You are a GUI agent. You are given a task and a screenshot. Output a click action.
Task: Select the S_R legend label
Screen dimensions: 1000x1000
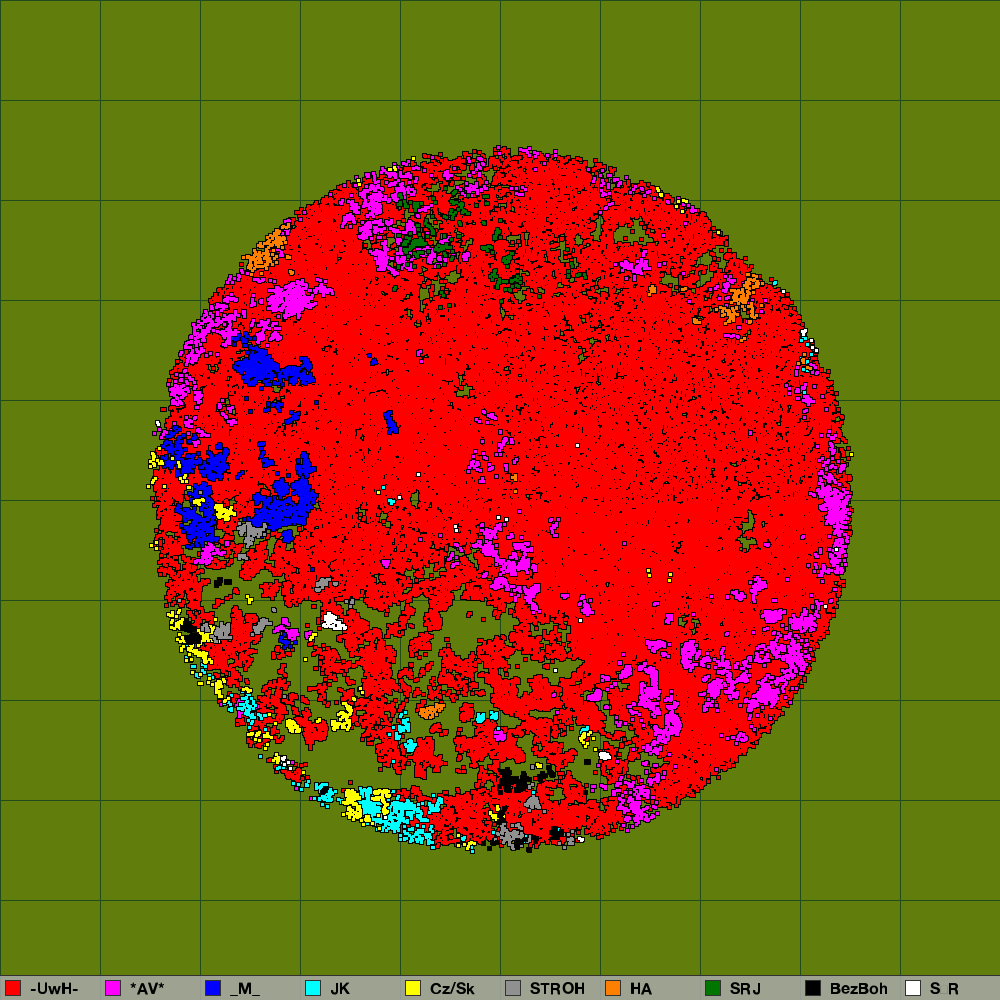coord(945,989)
